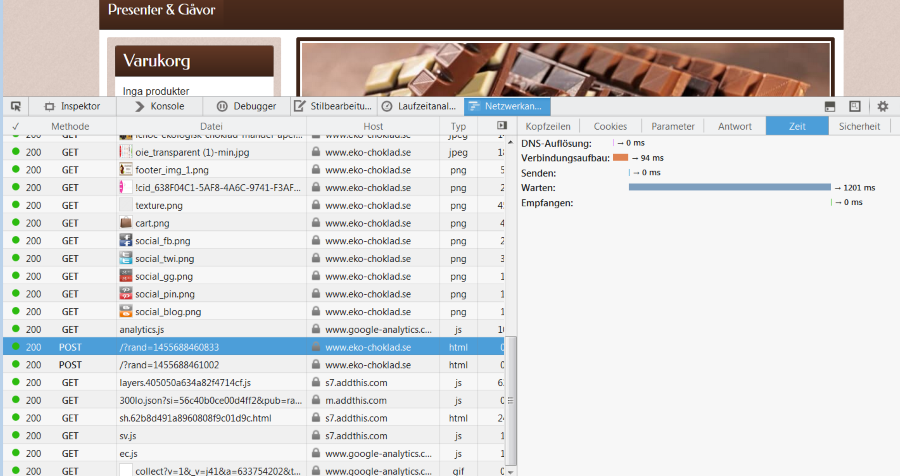Click lock icon in analytics.js row
The image size is (900, 476).
tap(316, 330)
